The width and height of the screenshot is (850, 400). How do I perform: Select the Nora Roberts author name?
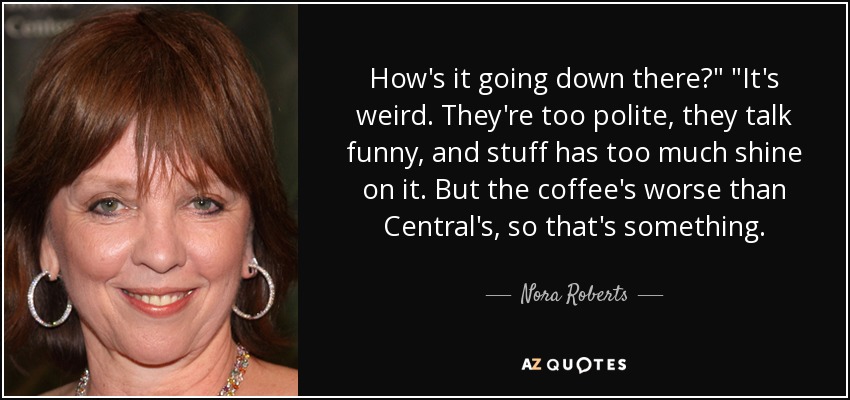[574, 295]
